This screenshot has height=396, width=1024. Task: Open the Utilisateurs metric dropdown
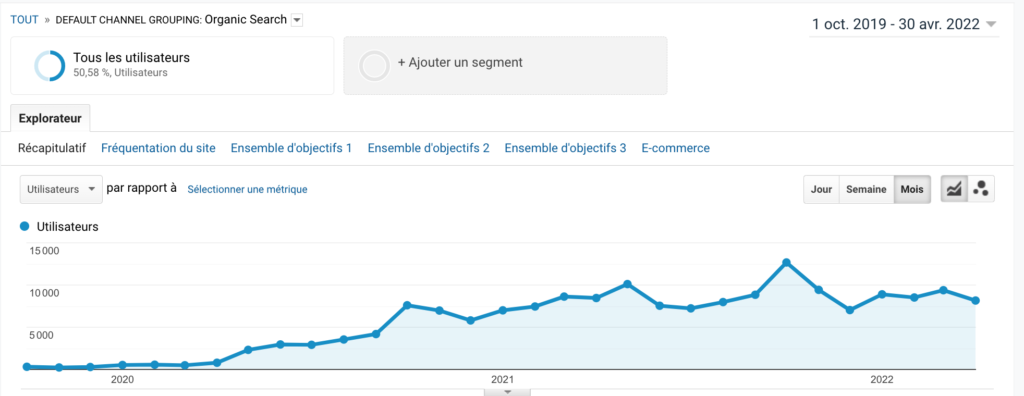point(61,190)
